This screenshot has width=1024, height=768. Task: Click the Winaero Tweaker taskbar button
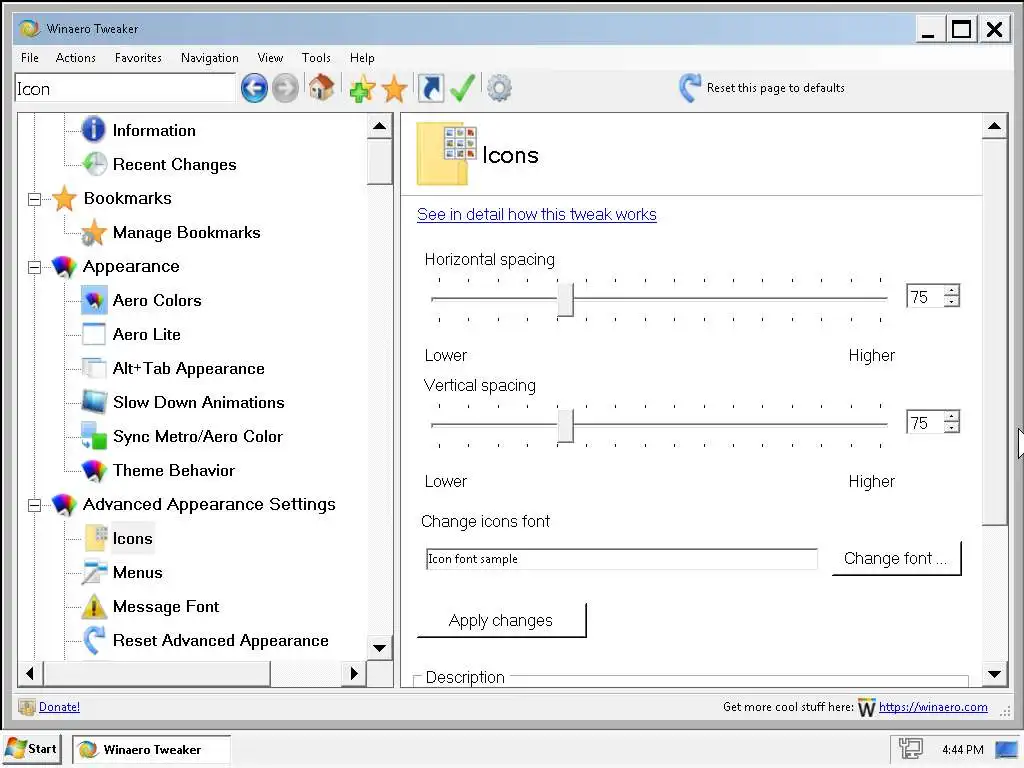(151, 750)
